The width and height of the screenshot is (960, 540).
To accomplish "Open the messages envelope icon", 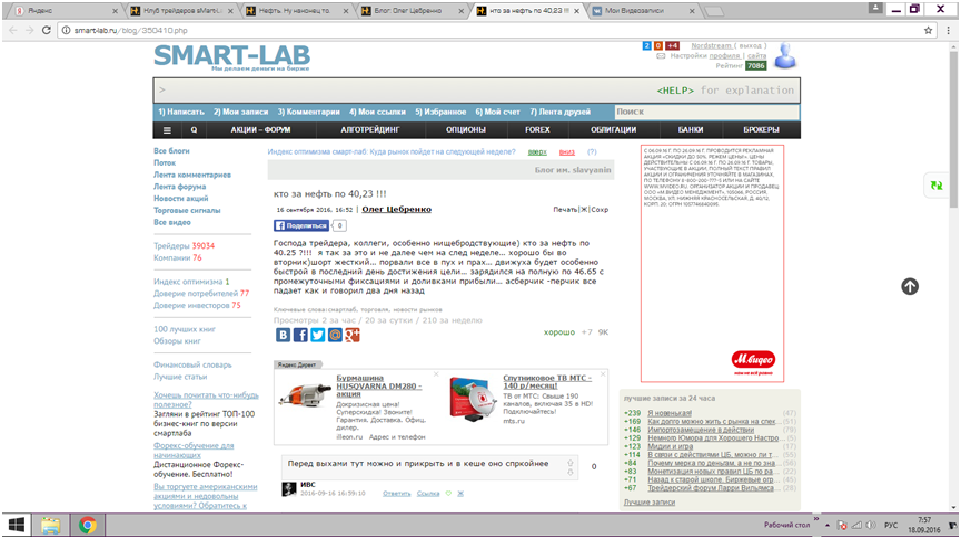I will (x=661, y=56).
